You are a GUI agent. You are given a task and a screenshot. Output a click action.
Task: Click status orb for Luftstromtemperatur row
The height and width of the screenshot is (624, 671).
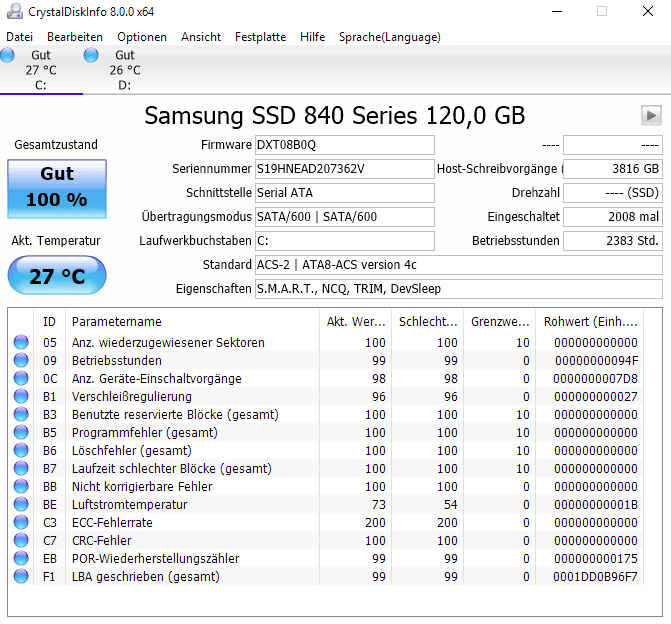(21, 504)
